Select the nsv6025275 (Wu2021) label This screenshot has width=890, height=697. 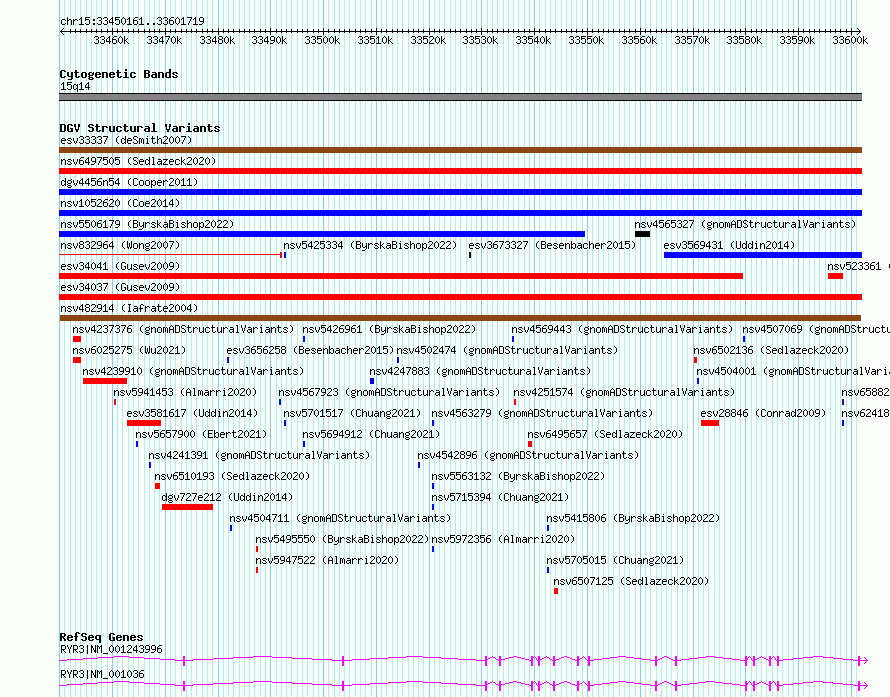coord(129,350)
